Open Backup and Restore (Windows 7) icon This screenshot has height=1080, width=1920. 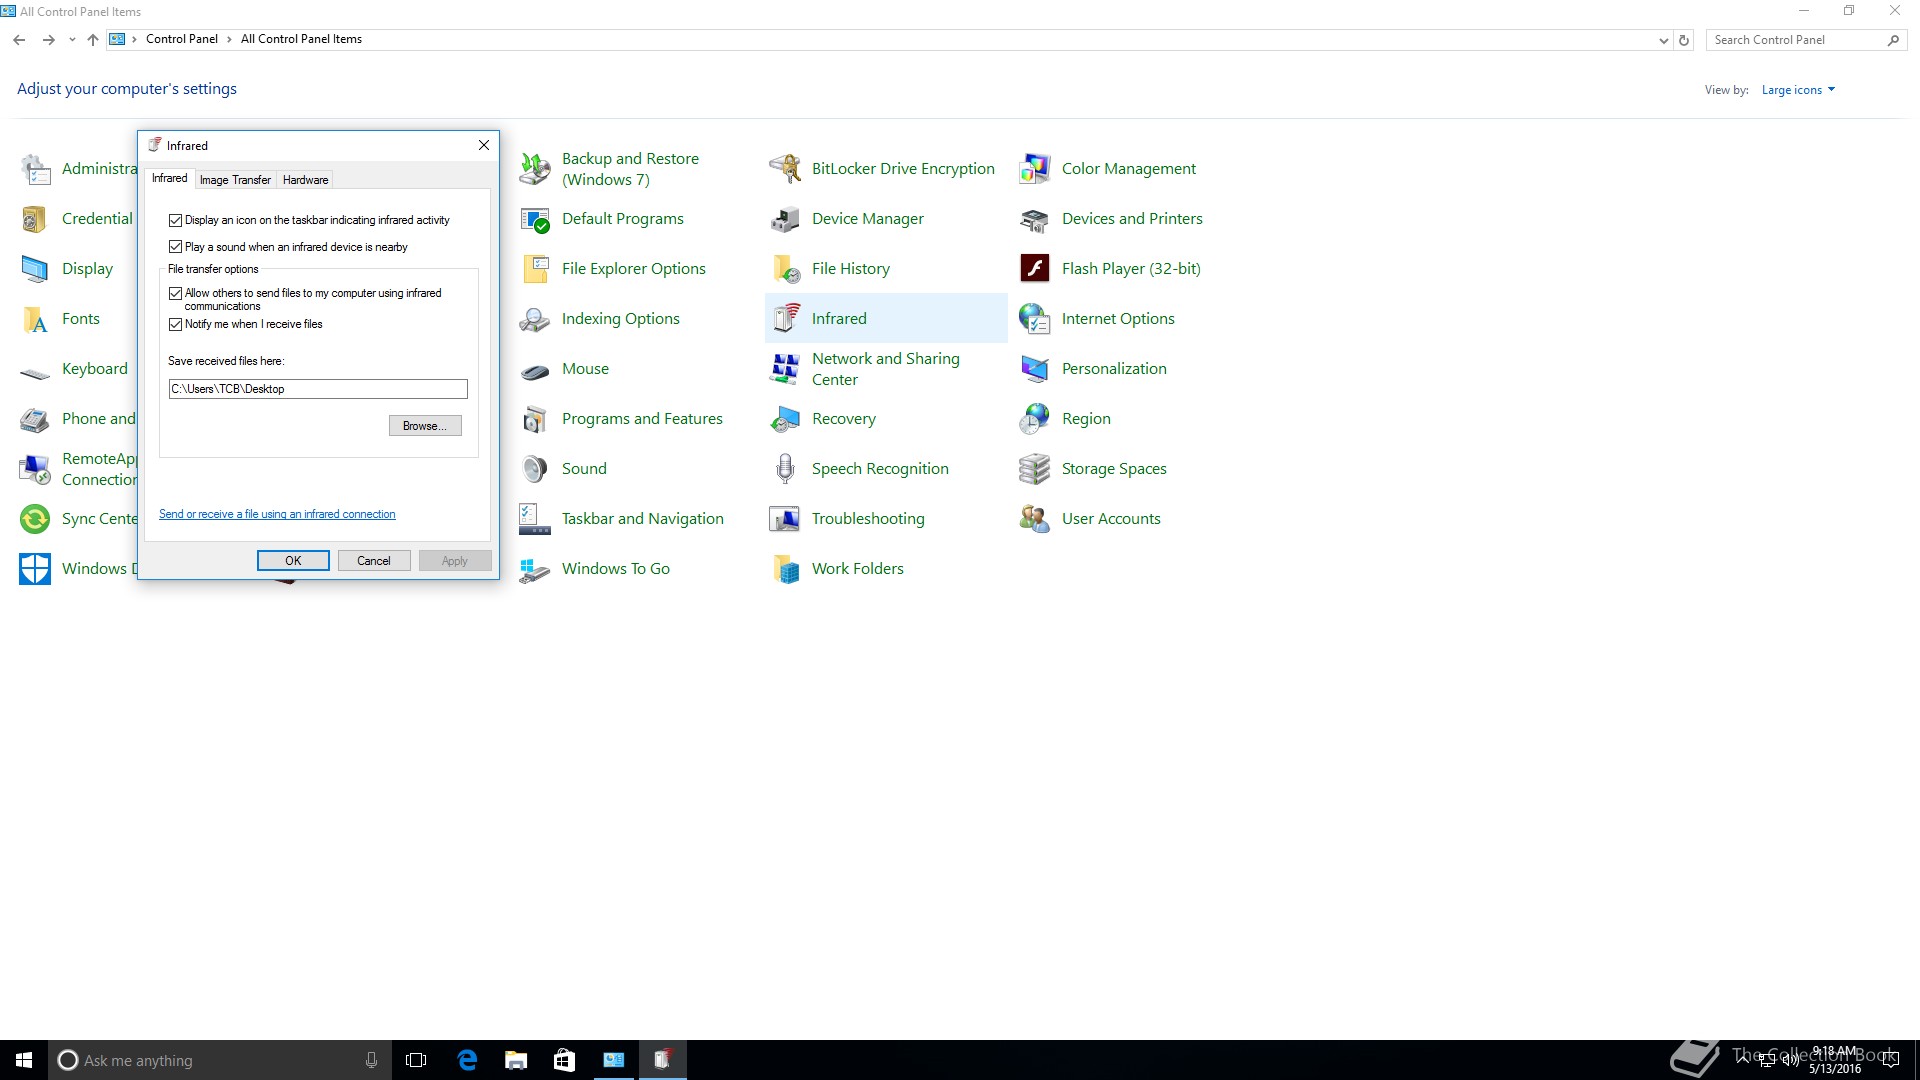point(534,169)
